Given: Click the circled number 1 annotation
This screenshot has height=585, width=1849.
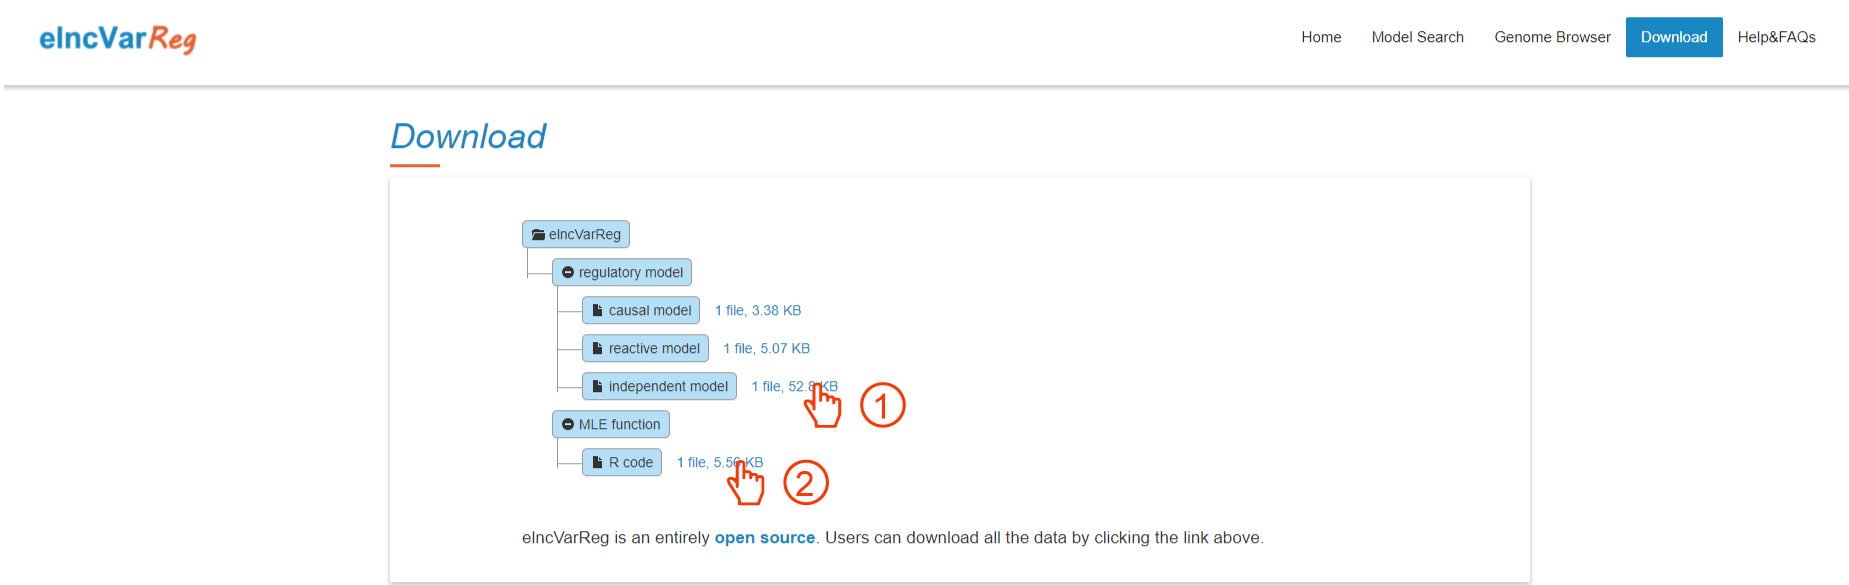Looking at the screenshot, I should pyautogui.click(x=882, y=406).
